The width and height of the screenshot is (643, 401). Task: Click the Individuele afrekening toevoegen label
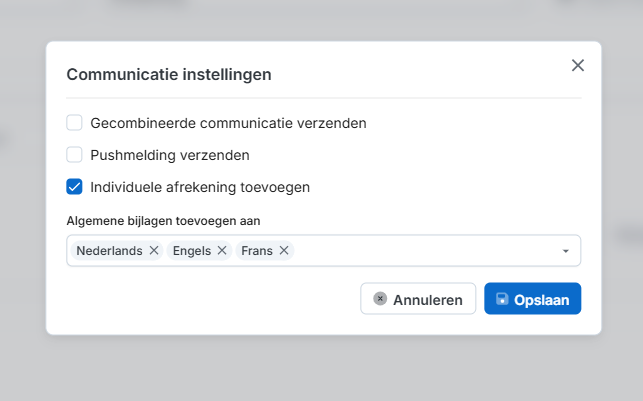[x=200, y=187]
